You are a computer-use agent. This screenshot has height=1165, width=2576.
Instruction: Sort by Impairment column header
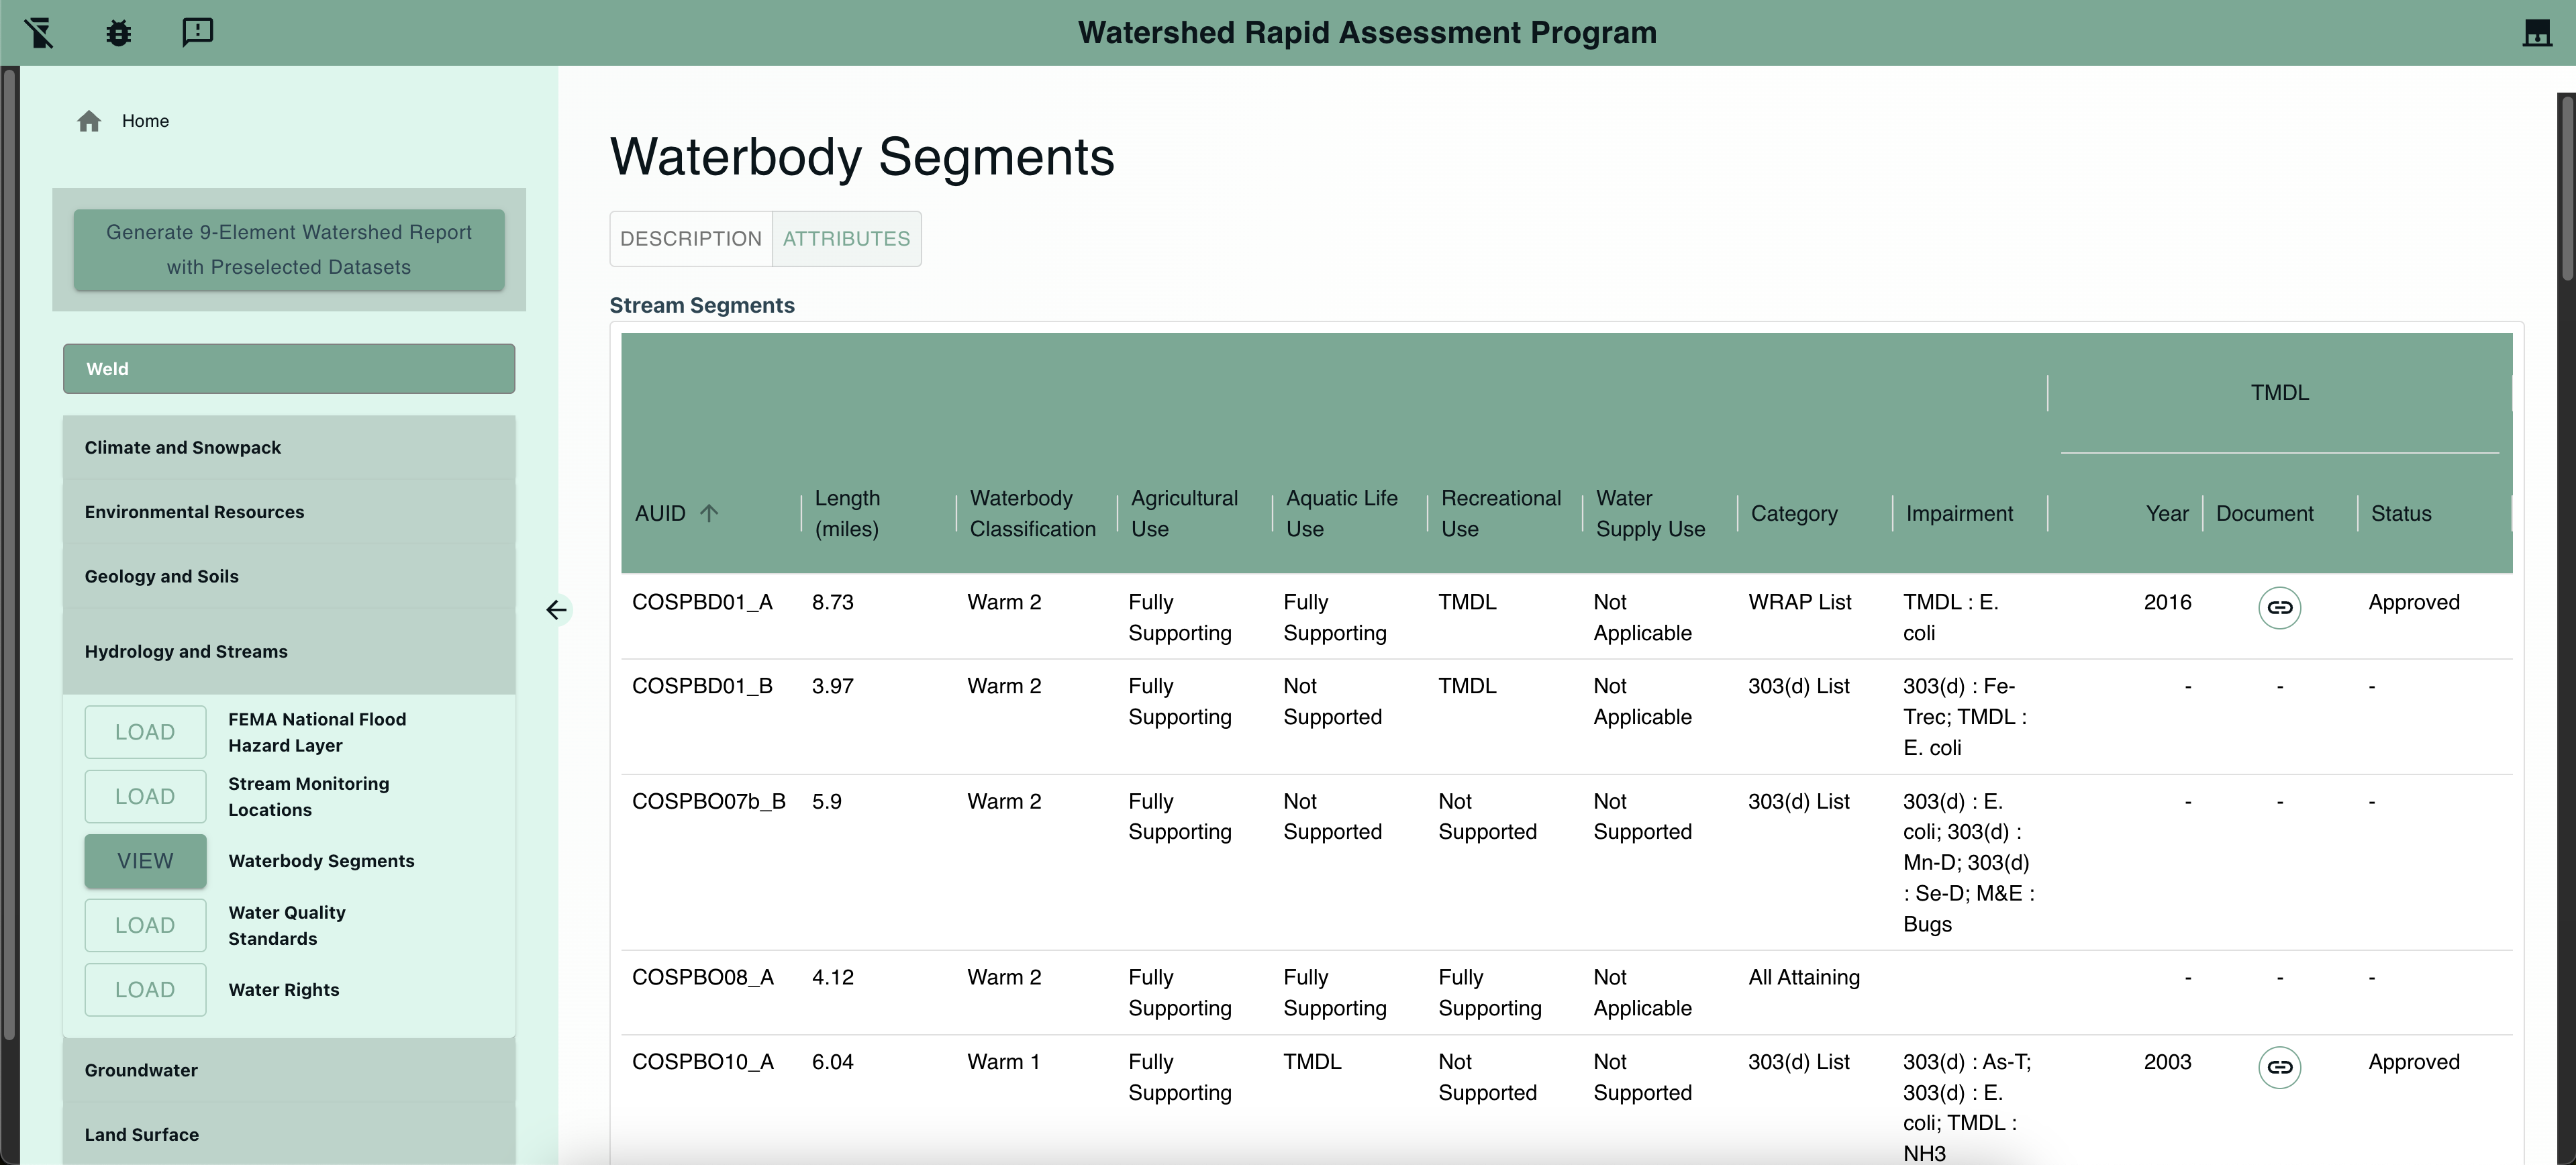coord(1959,513)
